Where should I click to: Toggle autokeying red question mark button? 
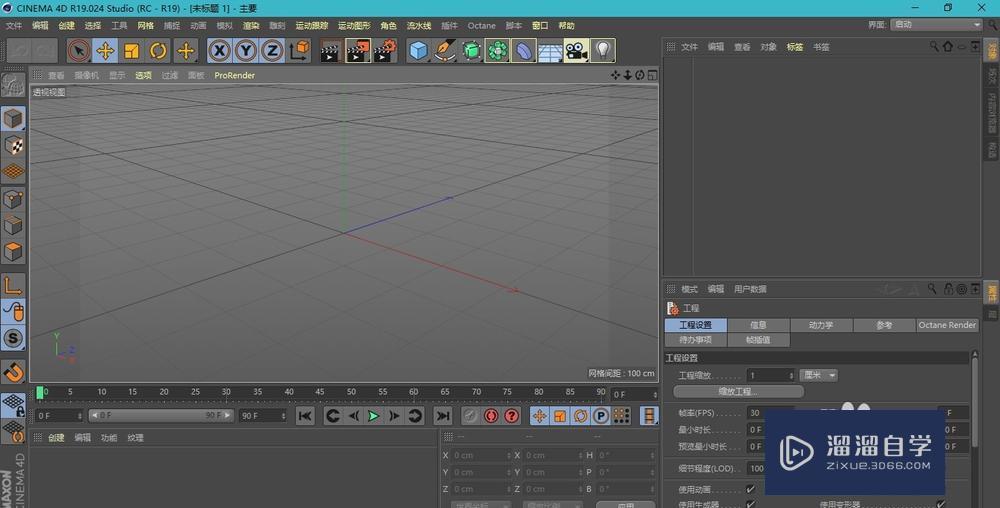click(x=511, y=416)
